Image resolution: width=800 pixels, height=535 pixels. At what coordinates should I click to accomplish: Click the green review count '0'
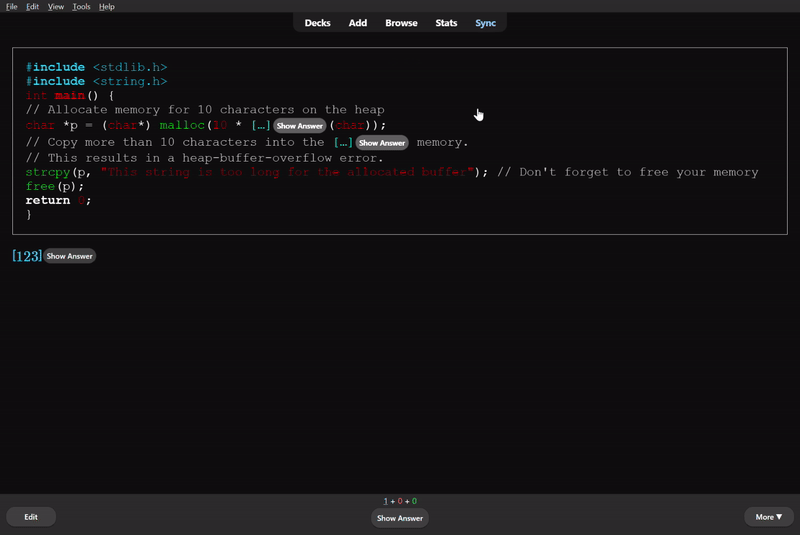pos(414,501)
